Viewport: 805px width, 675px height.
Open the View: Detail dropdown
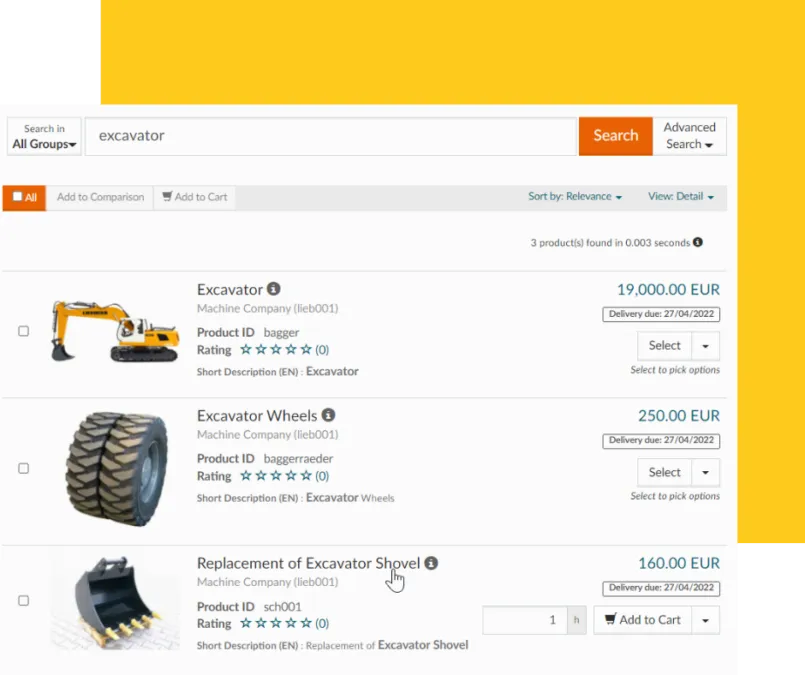tap(681, 197)
